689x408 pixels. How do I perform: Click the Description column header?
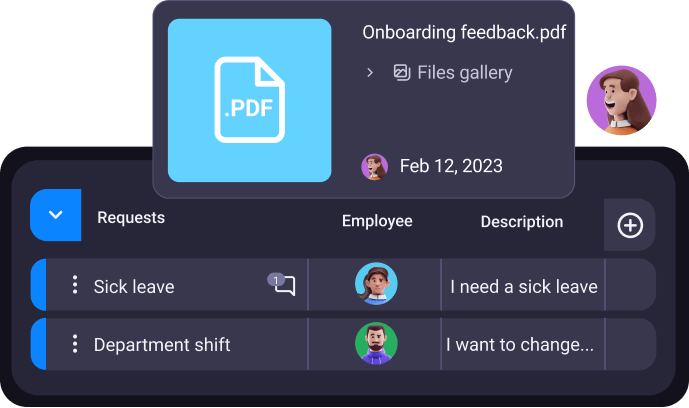(x=522, y=222)
